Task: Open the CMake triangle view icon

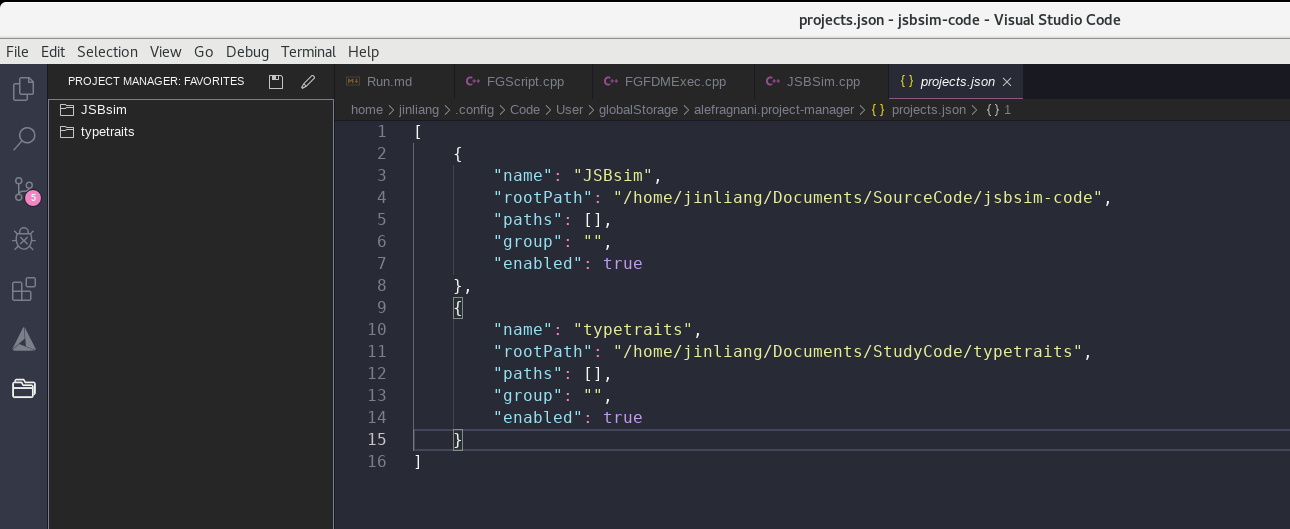Action: tap(24, 339)
